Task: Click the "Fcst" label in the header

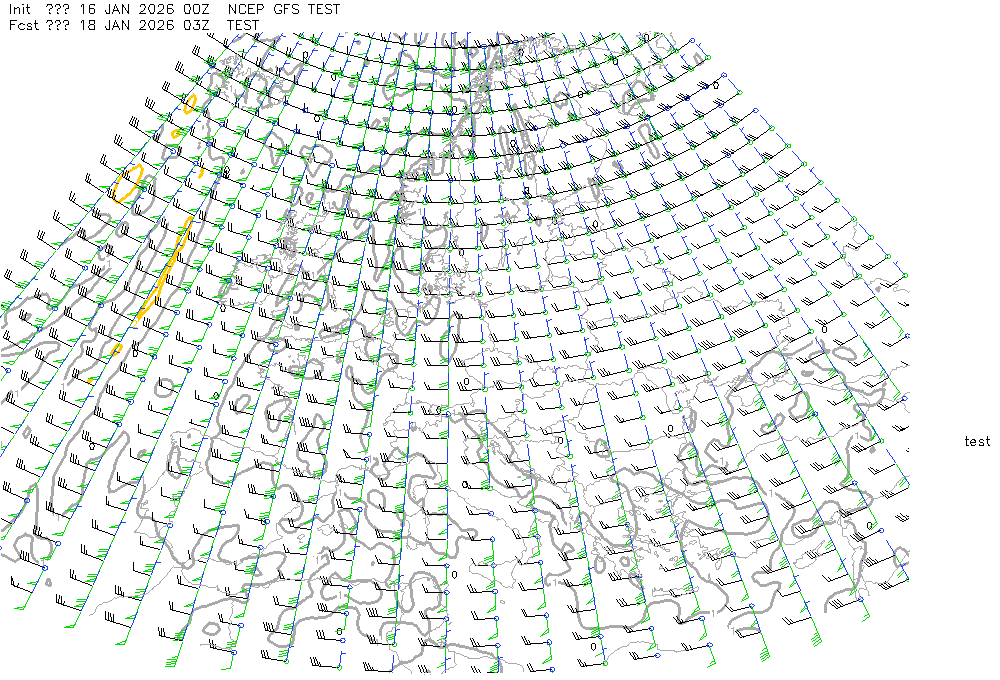Action: tap(22, 25)
